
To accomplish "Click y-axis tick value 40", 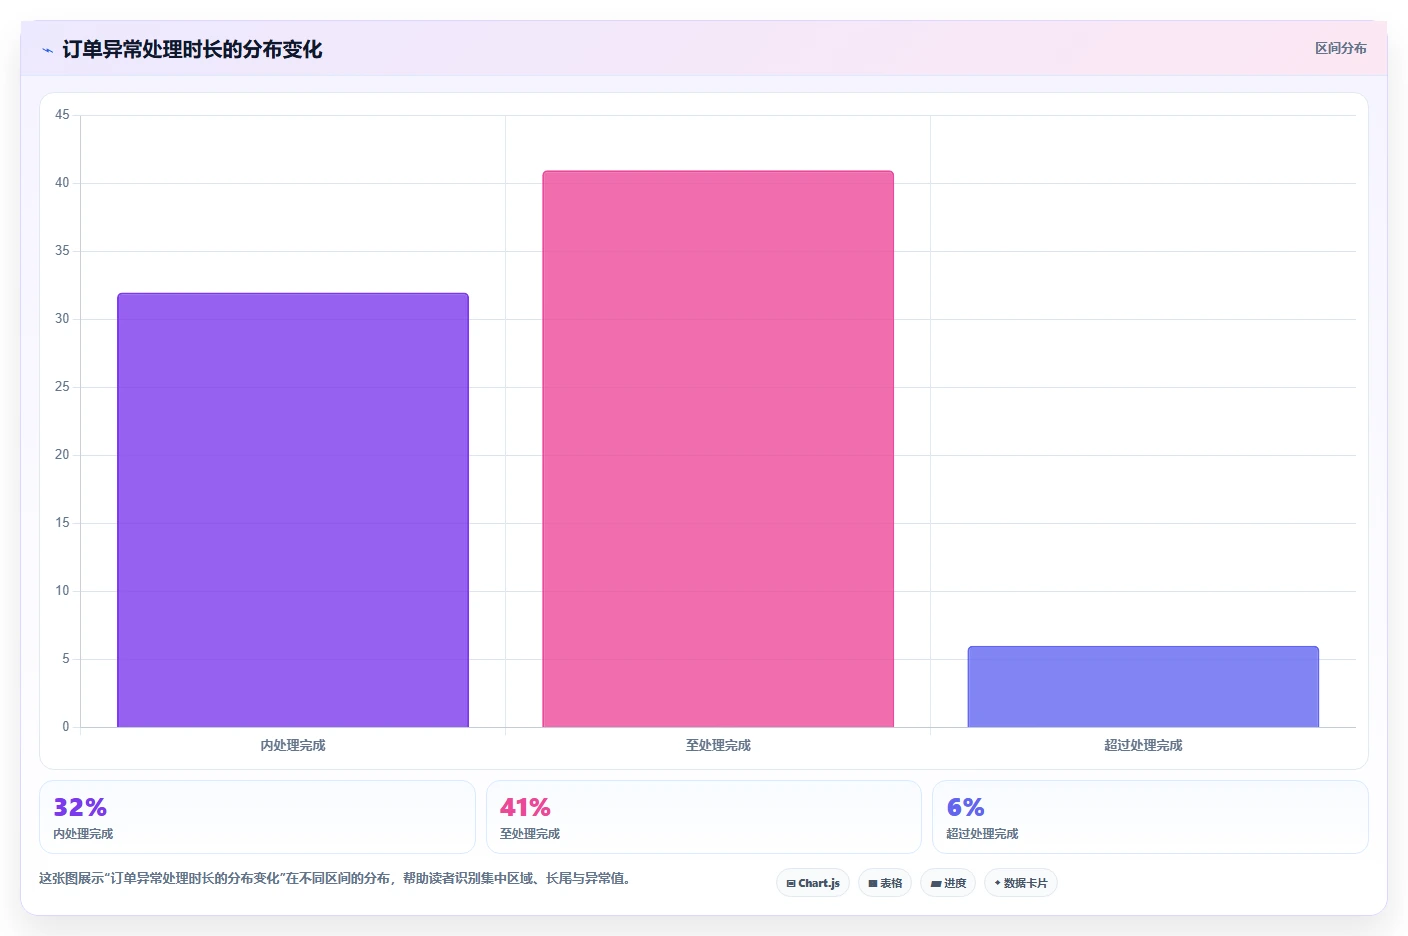I will pos(62,183).
